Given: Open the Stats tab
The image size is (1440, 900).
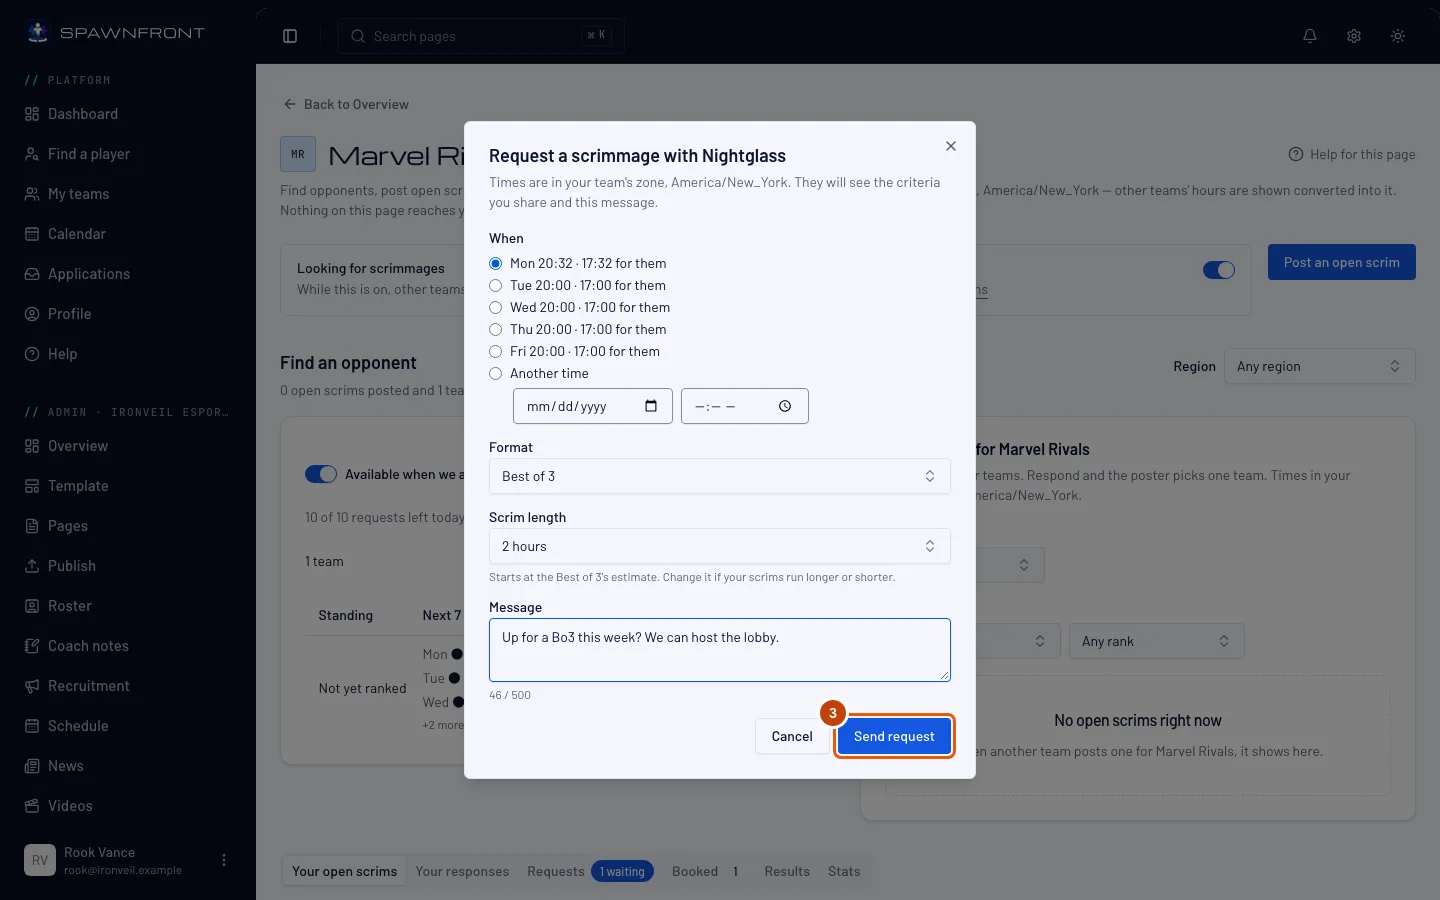Looking at the screenshot, I should [844, 871].
